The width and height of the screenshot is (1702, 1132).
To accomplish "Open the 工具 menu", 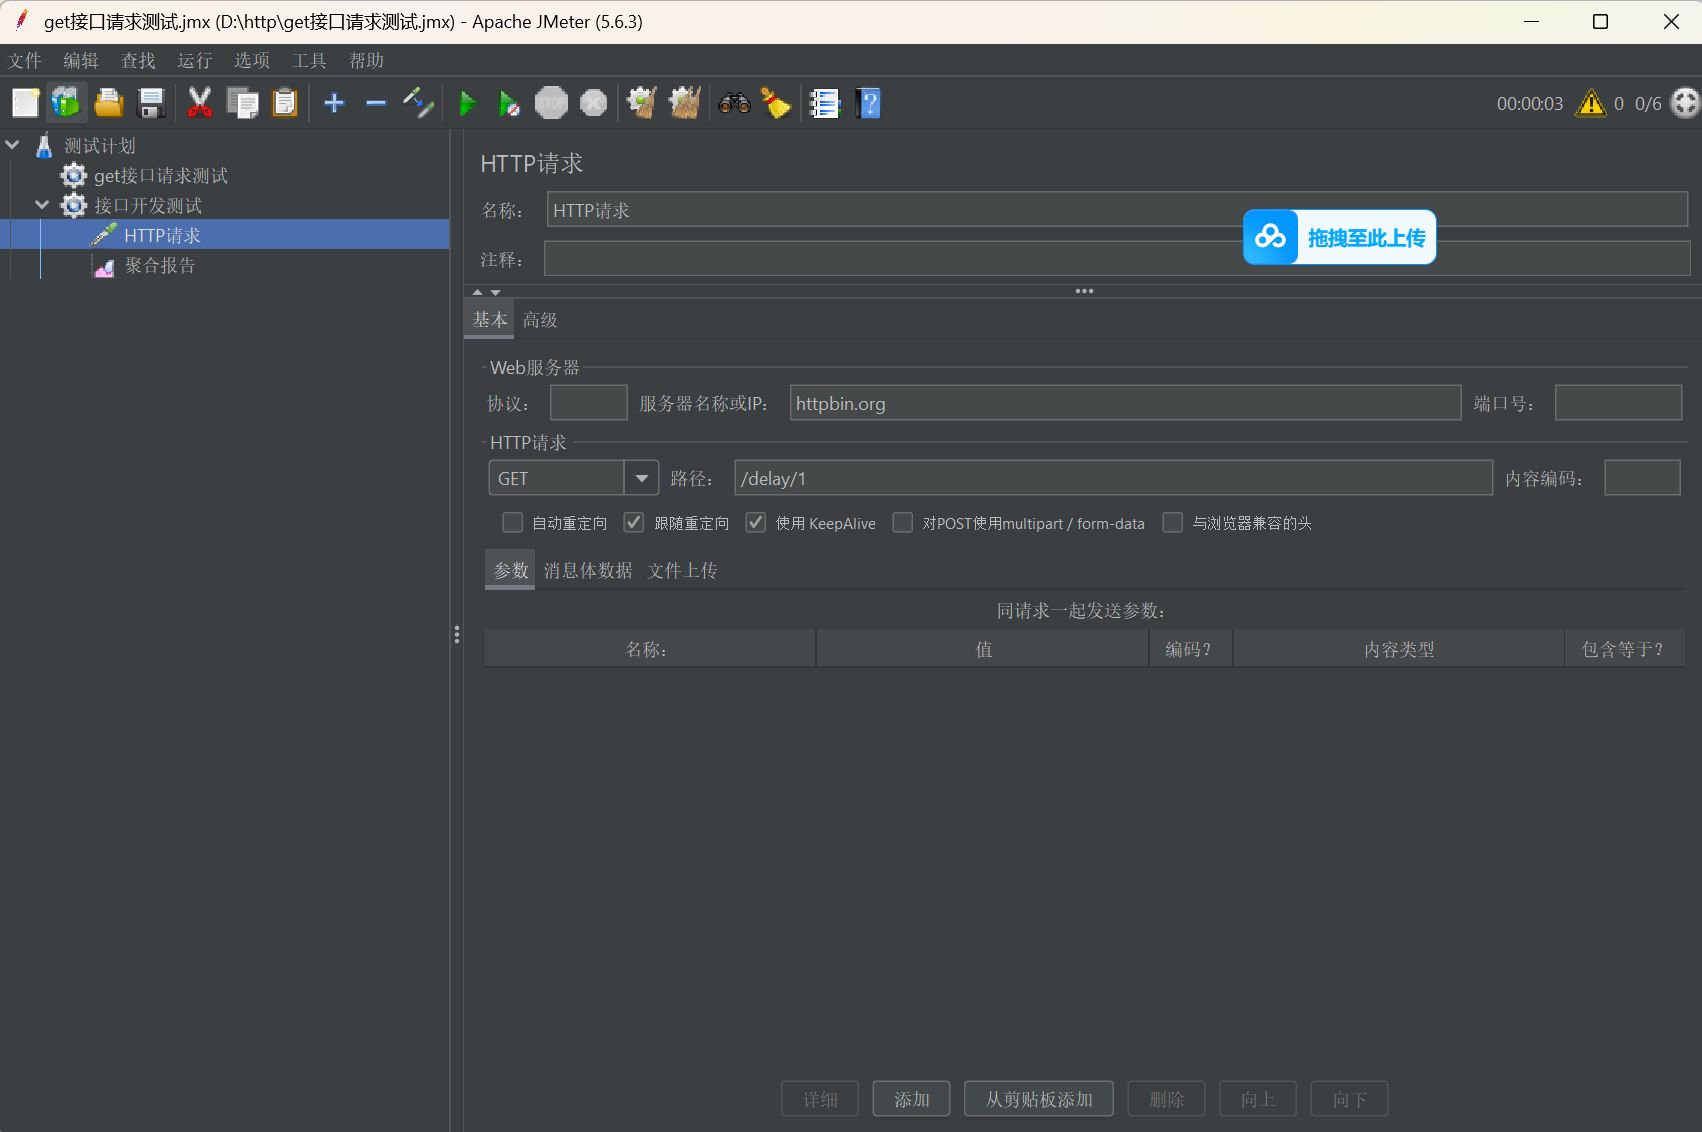I will (309, 61).
